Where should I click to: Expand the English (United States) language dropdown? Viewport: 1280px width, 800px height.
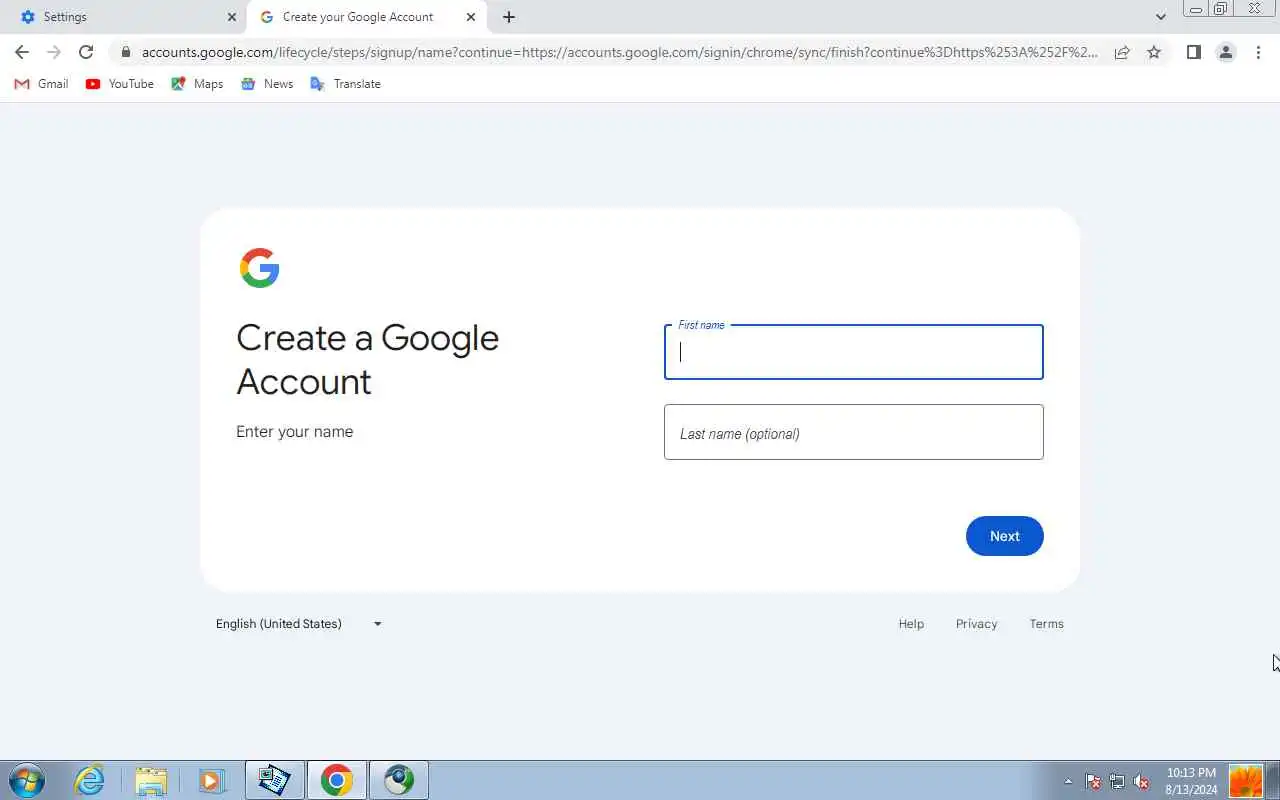pyautogui.click(x=298, y=624)
